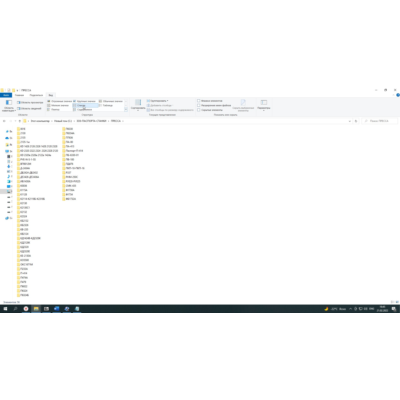Screen dimensions: 400x400
Task: Open the folder Options (Параметры) button
Action: [264, 105]
